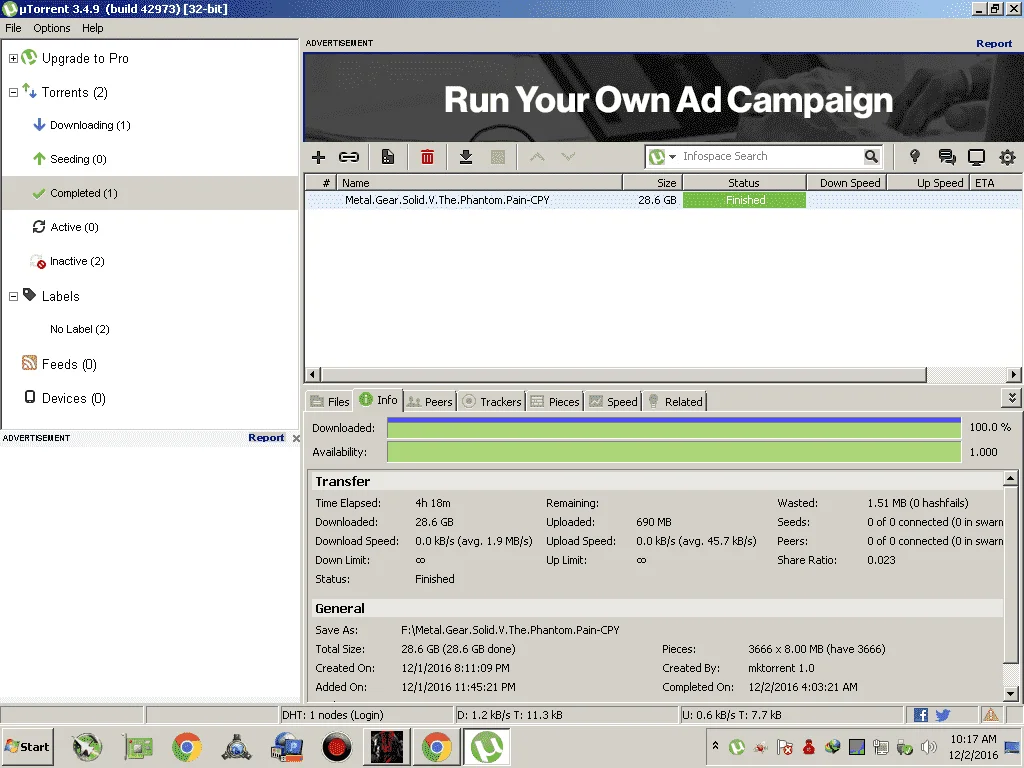Image resolution: width=1024 pixels, height=768 pixels.
Task: Switch to the Related tab
Action: click(675, 402)
